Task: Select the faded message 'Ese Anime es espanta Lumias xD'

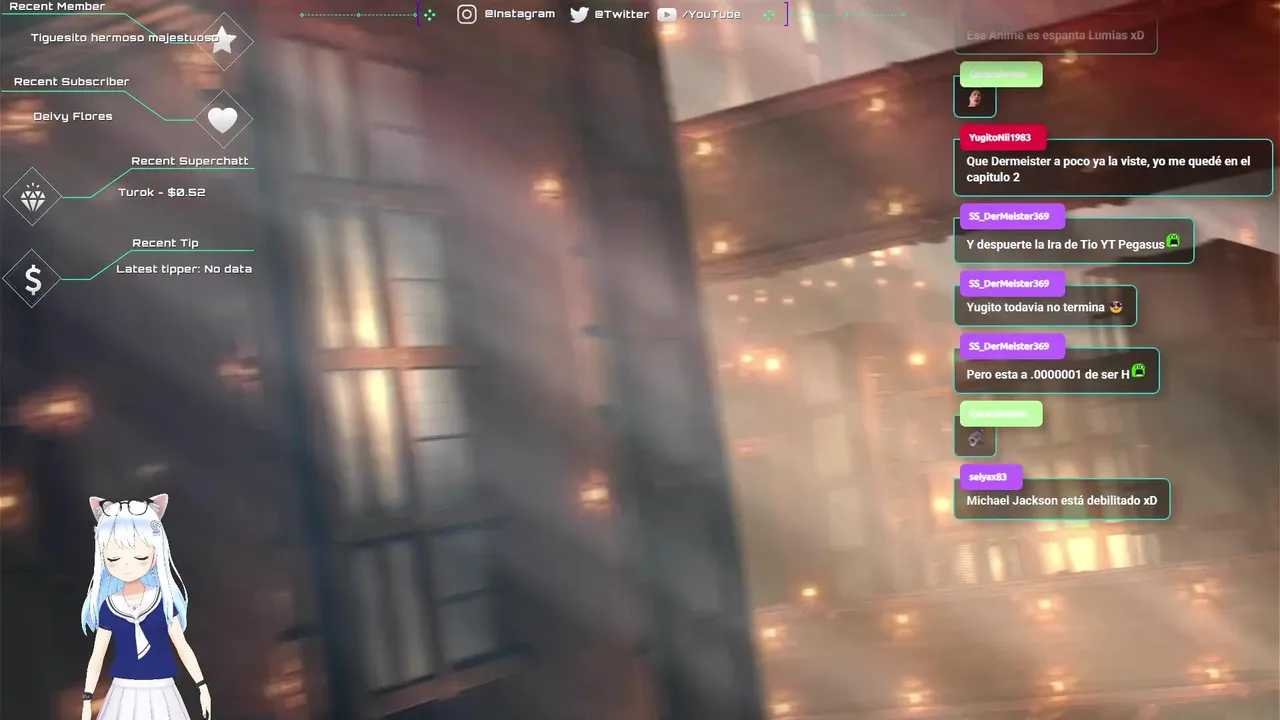Action: point(1055,36)
